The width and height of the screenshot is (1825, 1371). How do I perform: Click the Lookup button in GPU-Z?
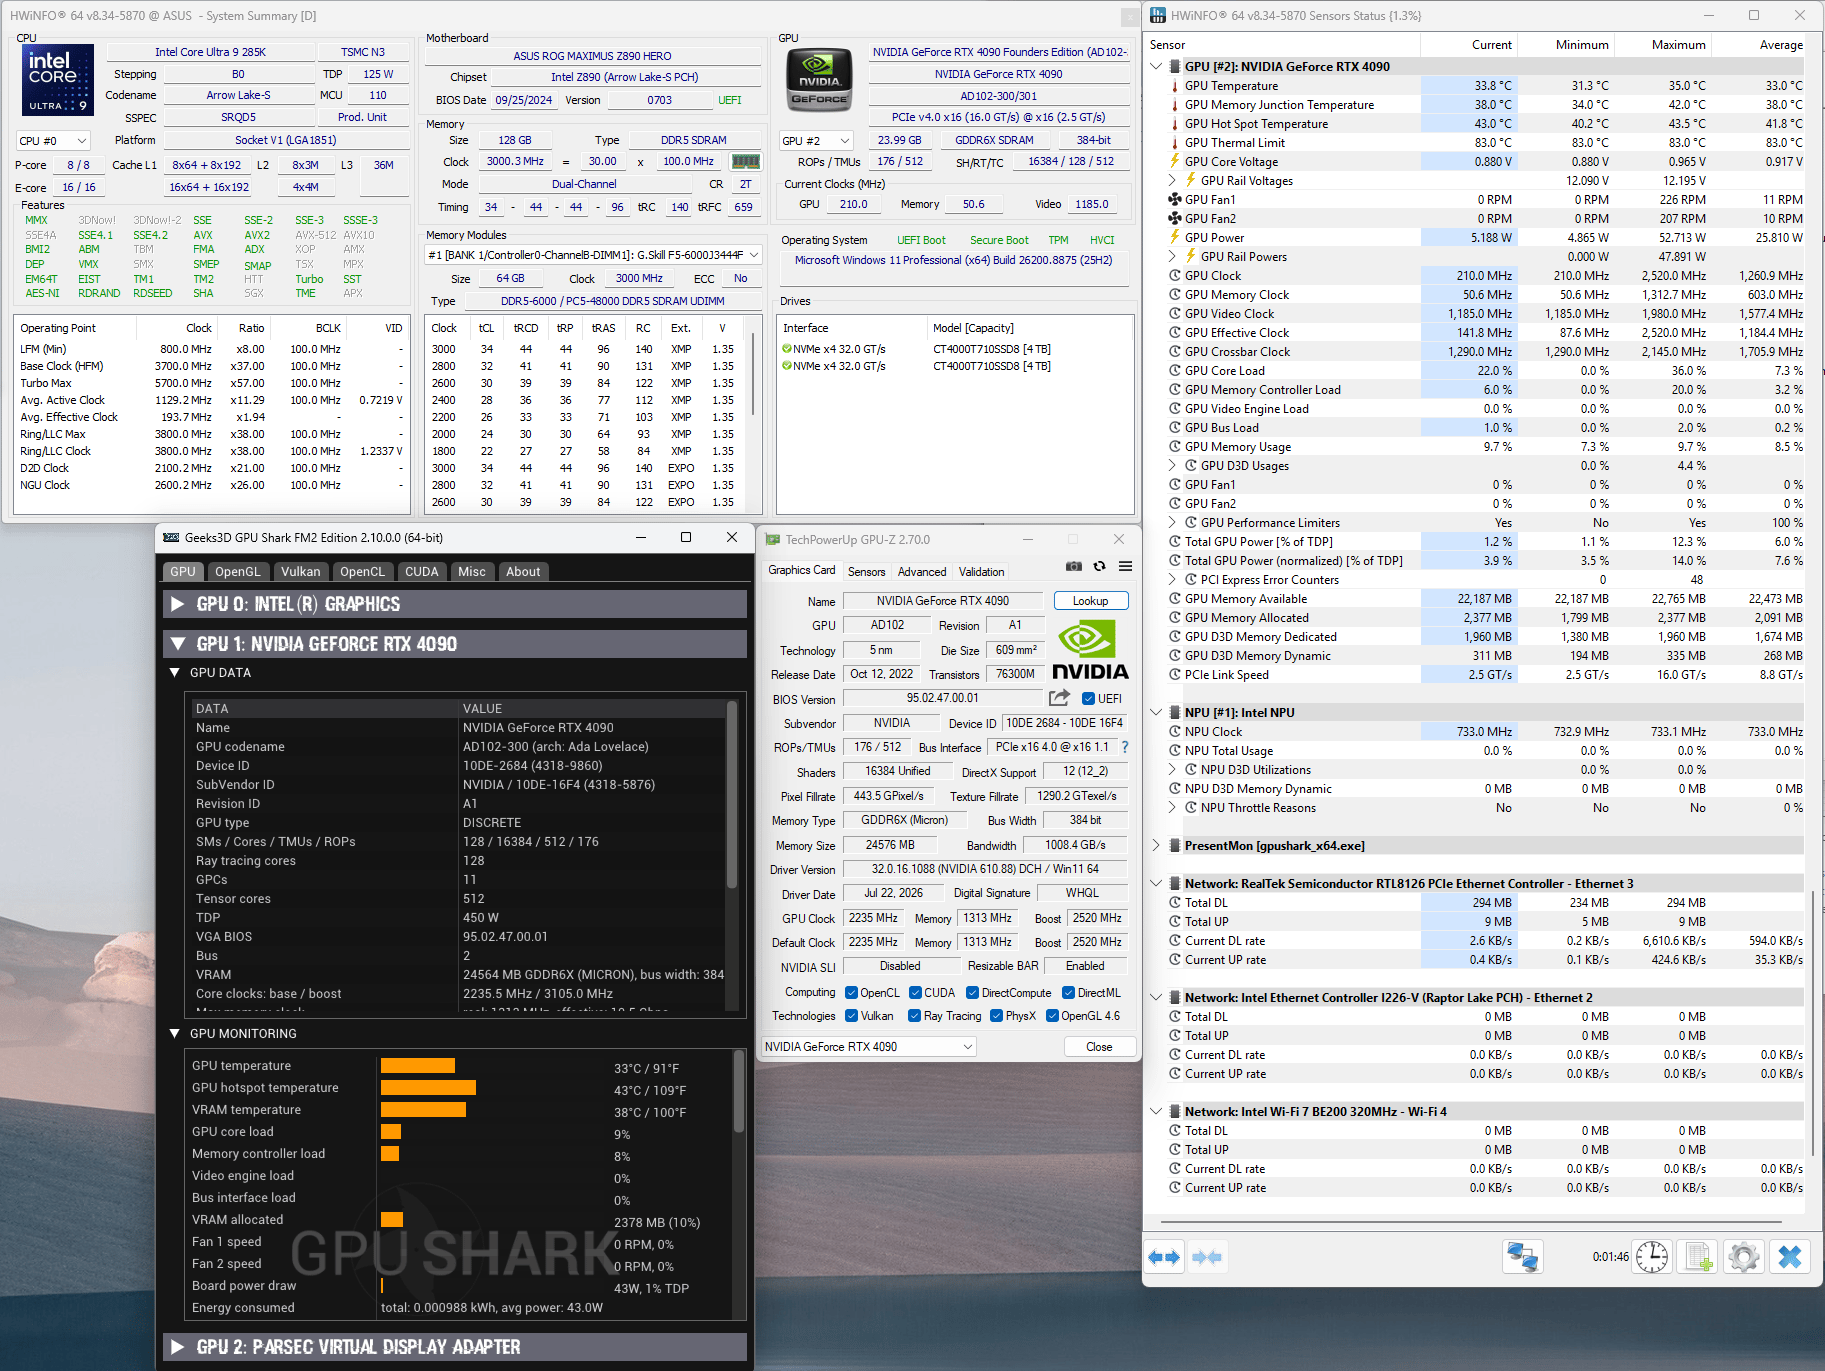pos(1090,601)
